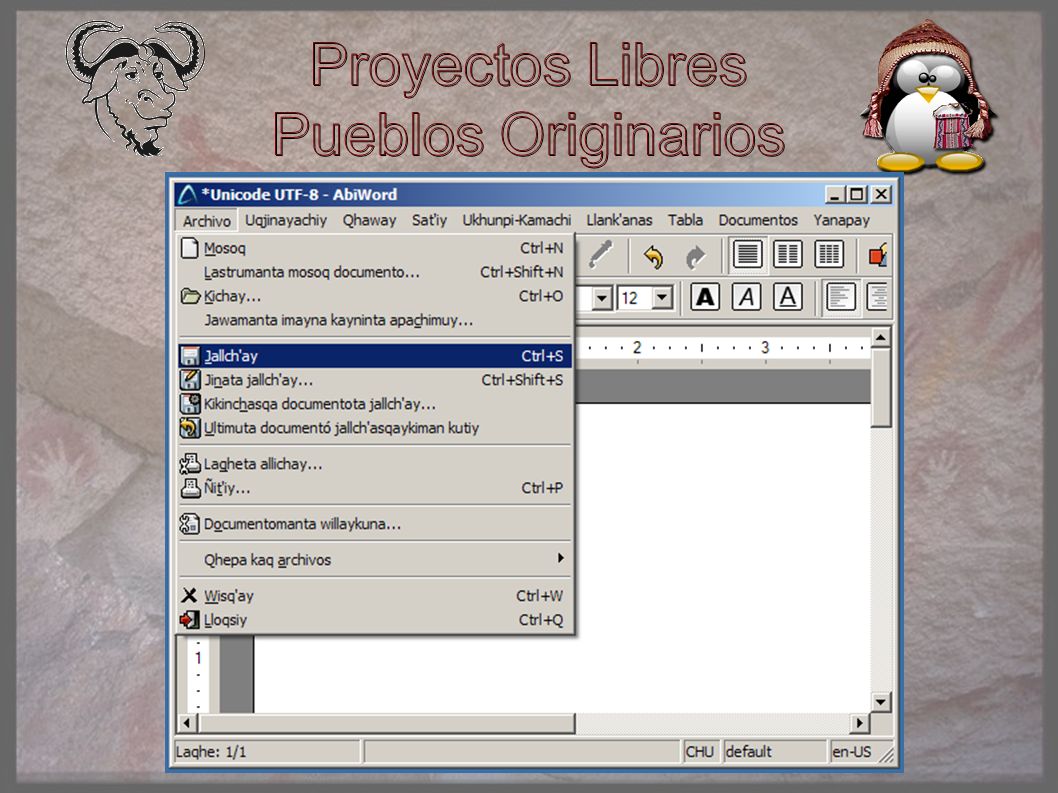Select Qhepa kaq archivos entry
1058x793 pixels.
[x=375, y=559]
